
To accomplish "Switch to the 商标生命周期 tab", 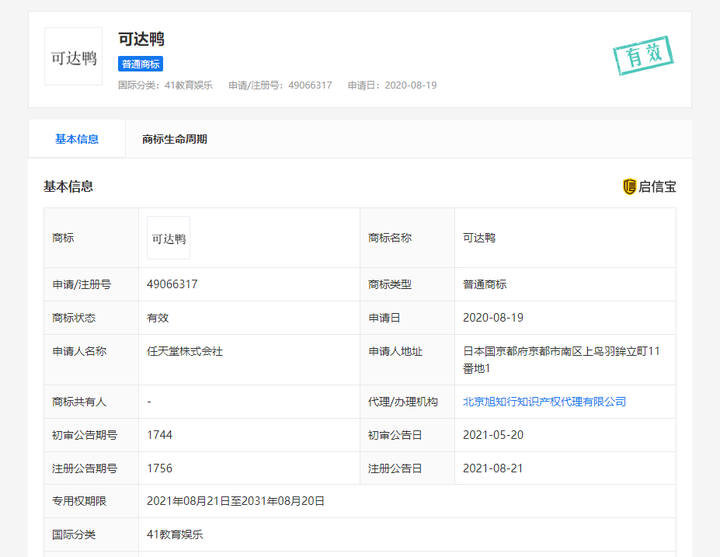I will click(x=174, y=139).
